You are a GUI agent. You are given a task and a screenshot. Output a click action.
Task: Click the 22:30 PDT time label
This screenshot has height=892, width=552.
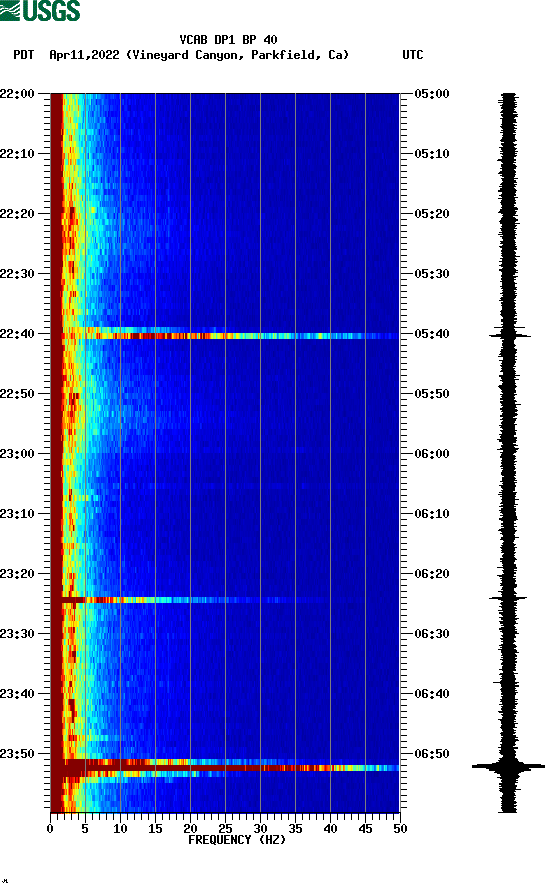[x=17, y=274]
